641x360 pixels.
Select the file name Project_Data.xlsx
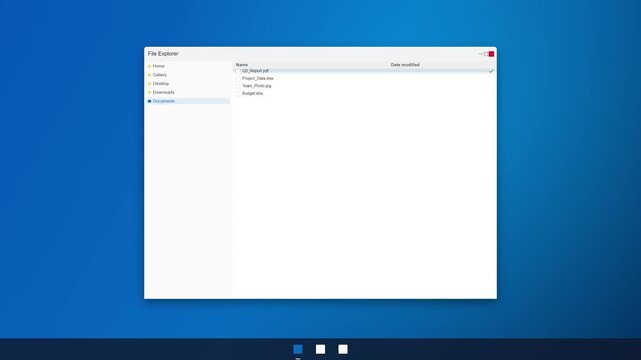(x=258, y=78)
